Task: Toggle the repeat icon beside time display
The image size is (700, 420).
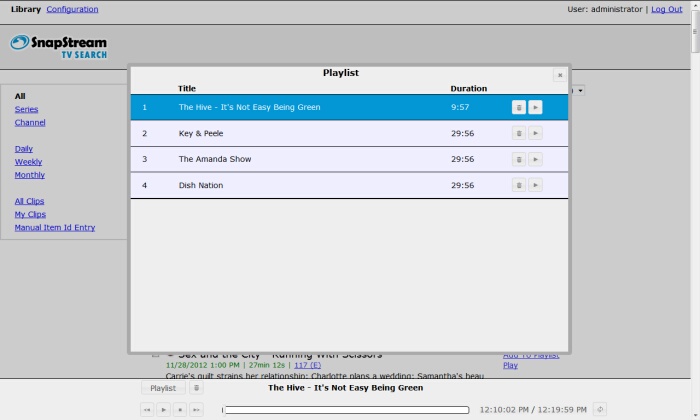Action: click(x=600, y=409)
